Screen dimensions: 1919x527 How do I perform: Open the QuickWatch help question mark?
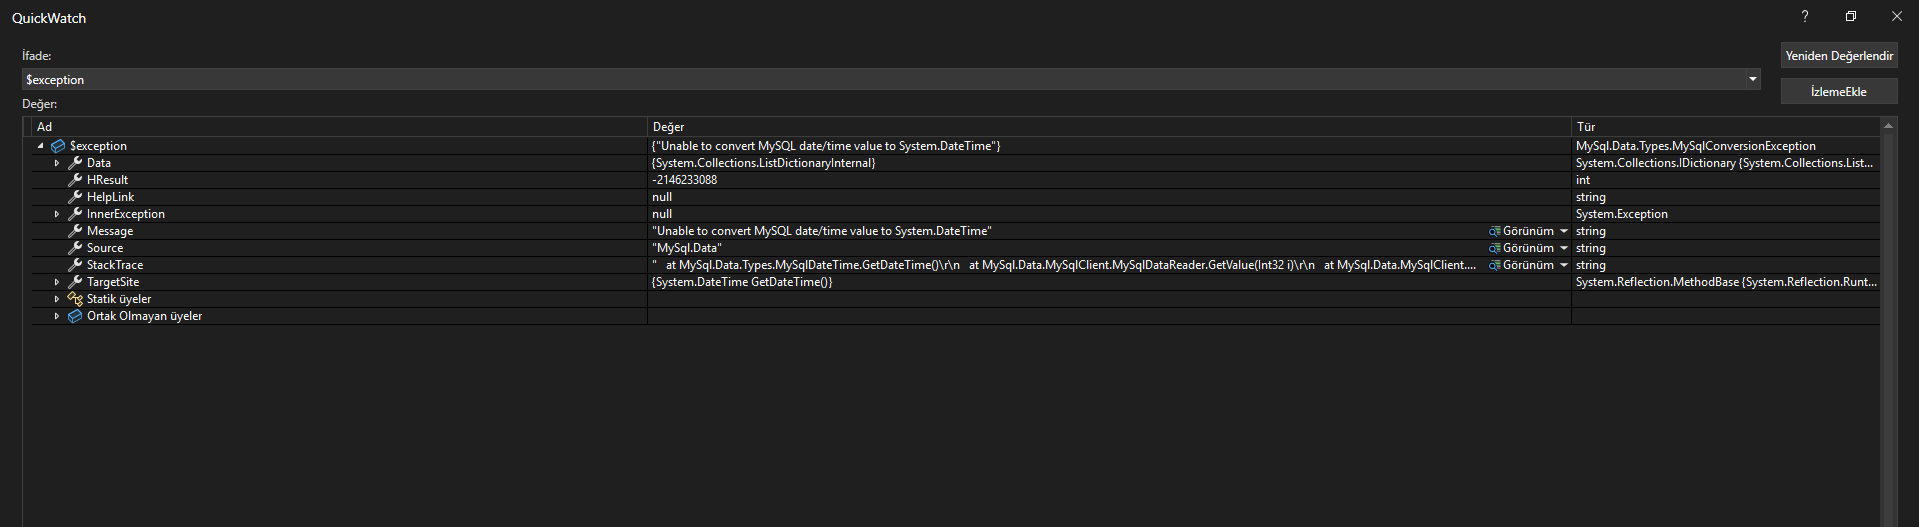point(1805,17)
